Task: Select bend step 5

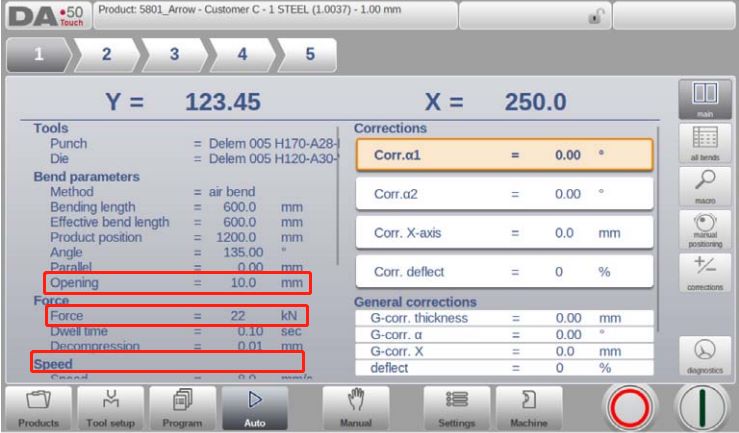Action: (x=310, y=55)
